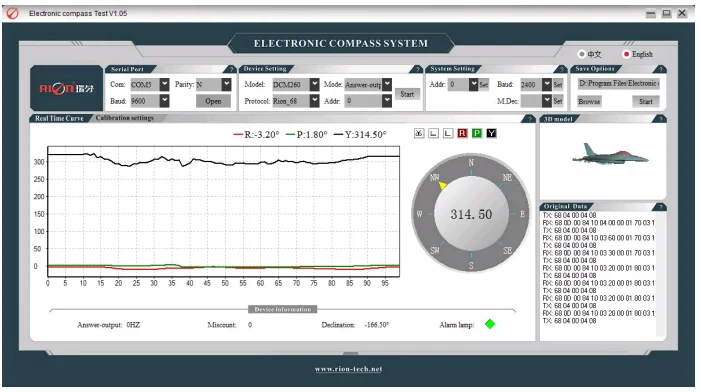The image size is (701, 392).
Task: Open the Protocol Rion_68 dropdown
Action: (x=315, y=101)
